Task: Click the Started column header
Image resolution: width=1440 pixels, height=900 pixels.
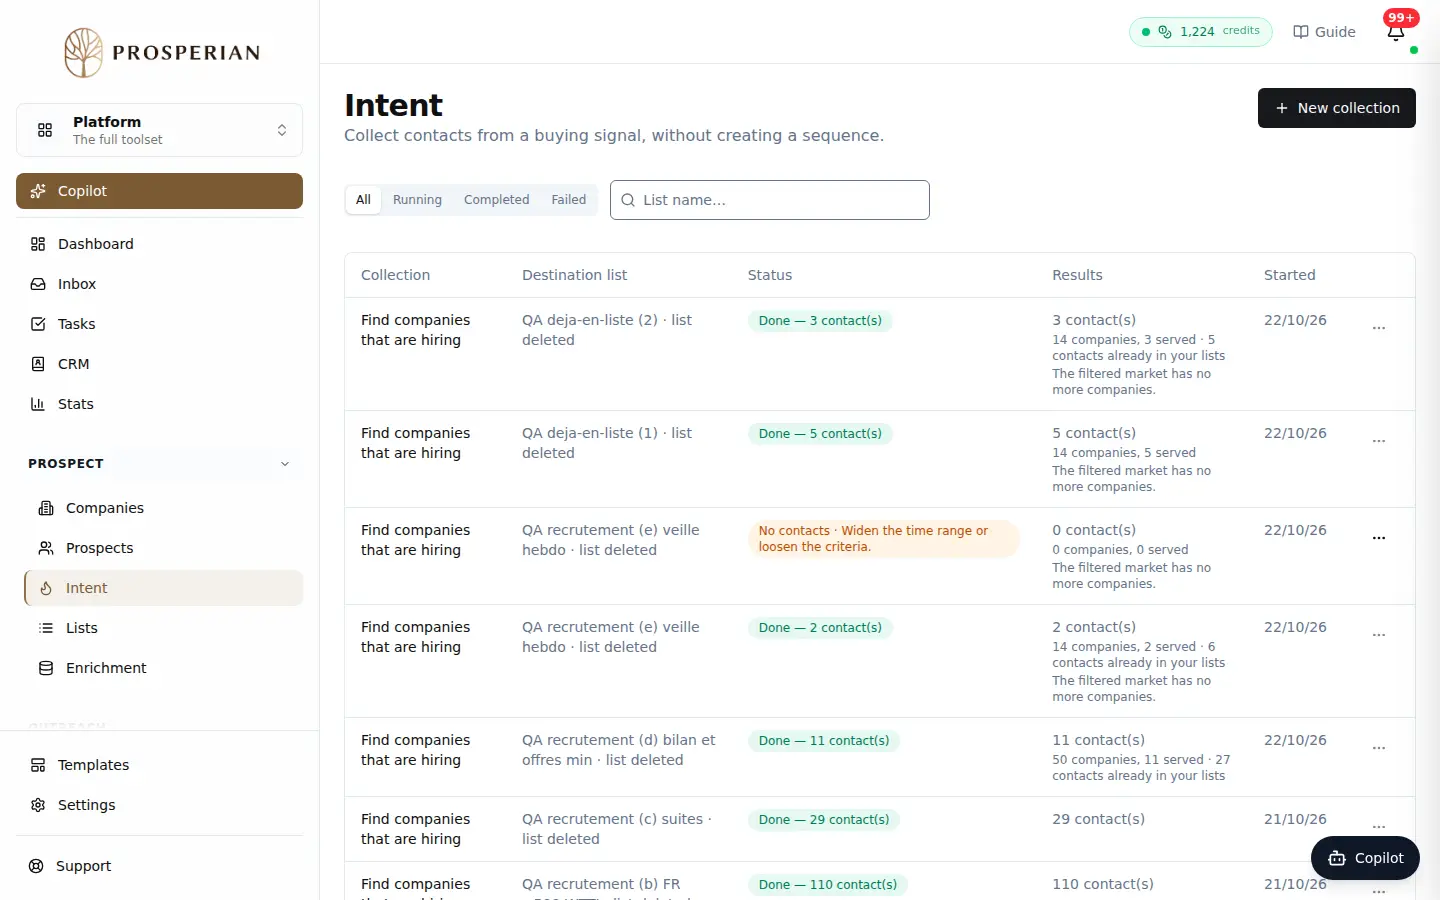Action: (1290, 275)
